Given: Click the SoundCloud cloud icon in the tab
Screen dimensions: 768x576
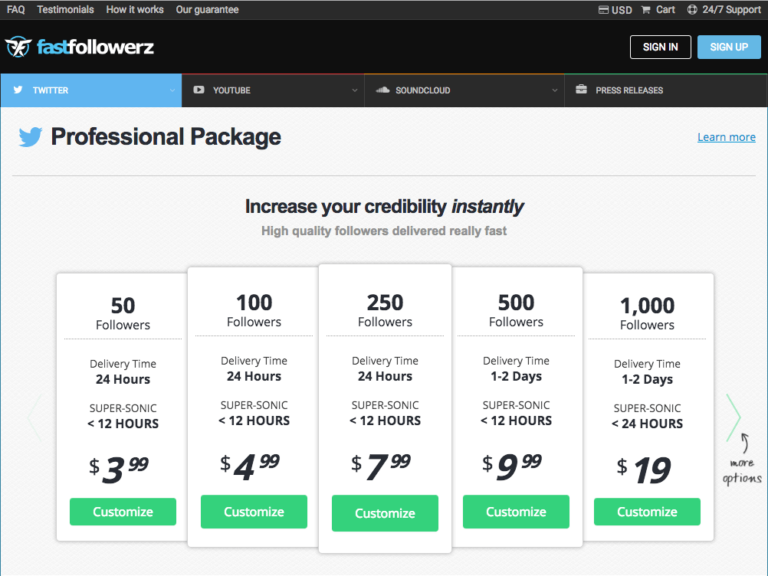Looking at the screenshot, I should coord(382,90).
